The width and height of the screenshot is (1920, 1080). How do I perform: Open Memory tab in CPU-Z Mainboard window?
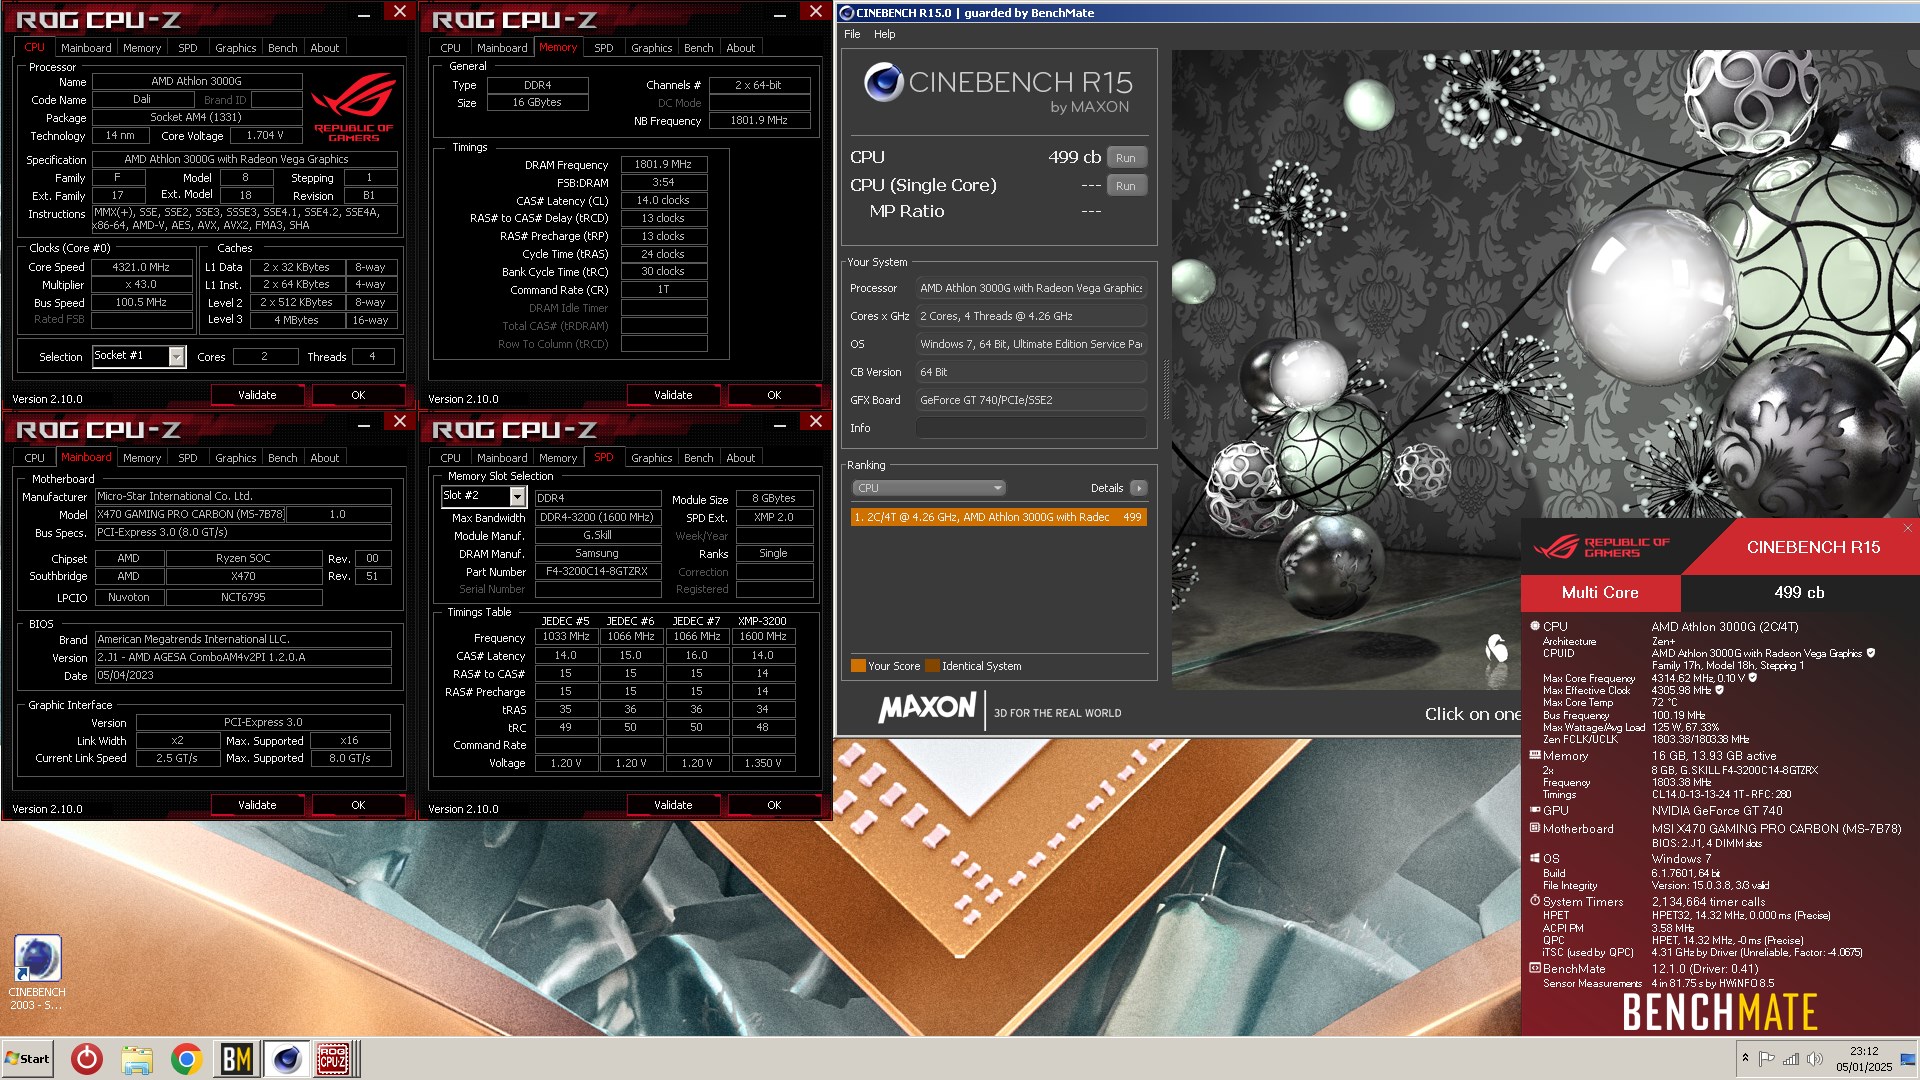point(142,458)
